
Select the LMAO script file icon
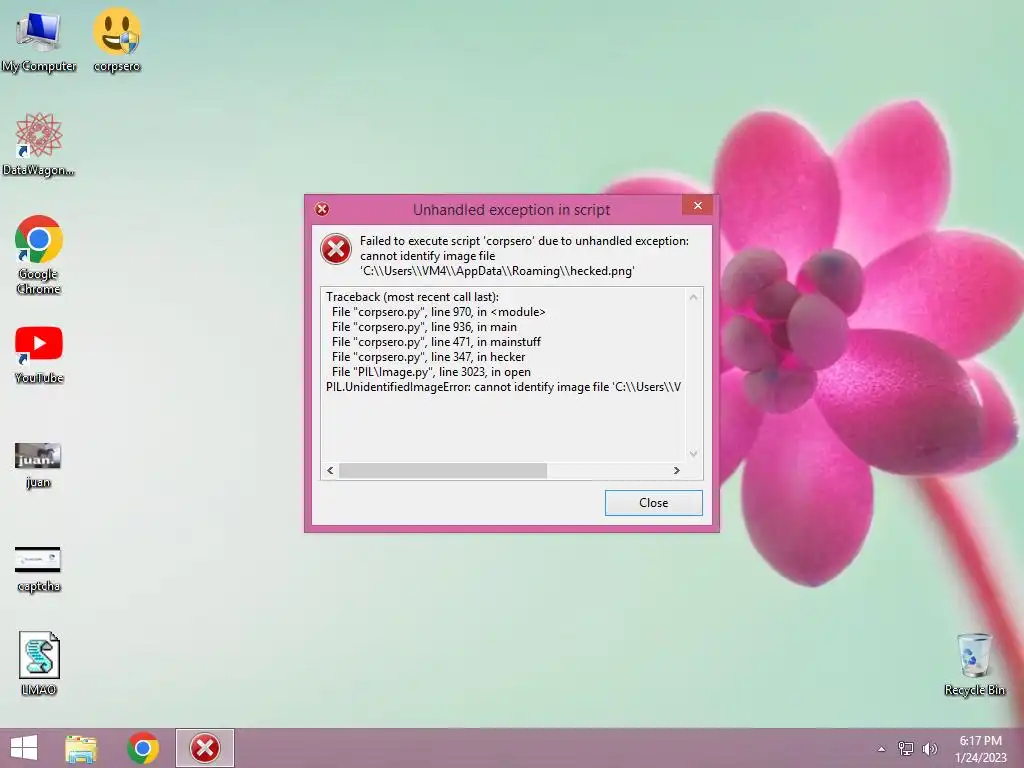[39, 664]
